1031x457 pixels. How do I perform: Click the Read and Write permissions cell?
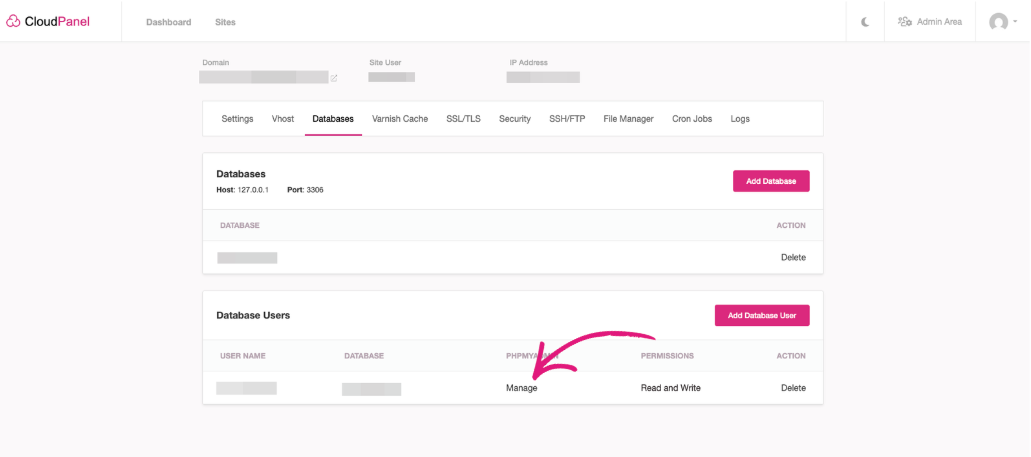[x=671, y=388]
